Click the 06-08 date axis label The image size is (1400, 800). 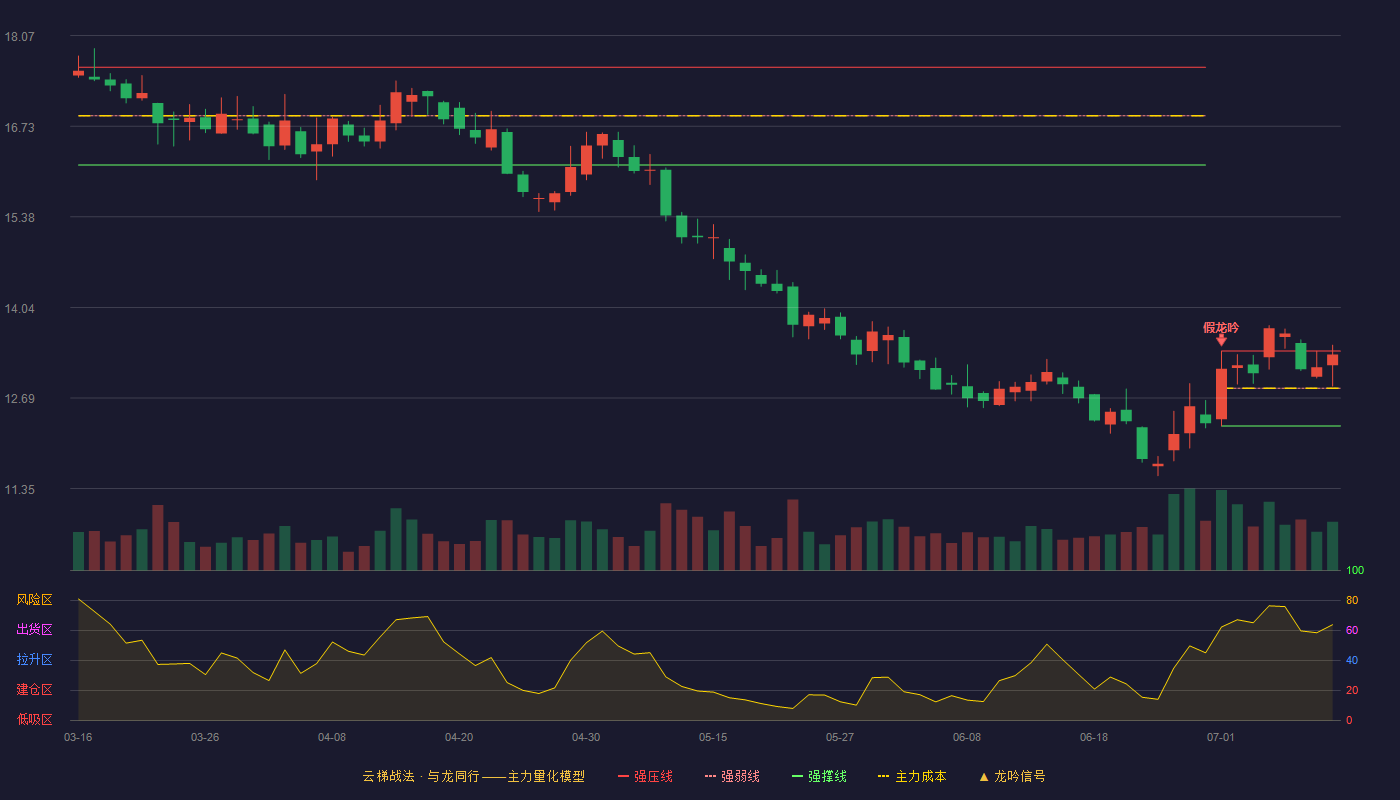pos(967,737)
